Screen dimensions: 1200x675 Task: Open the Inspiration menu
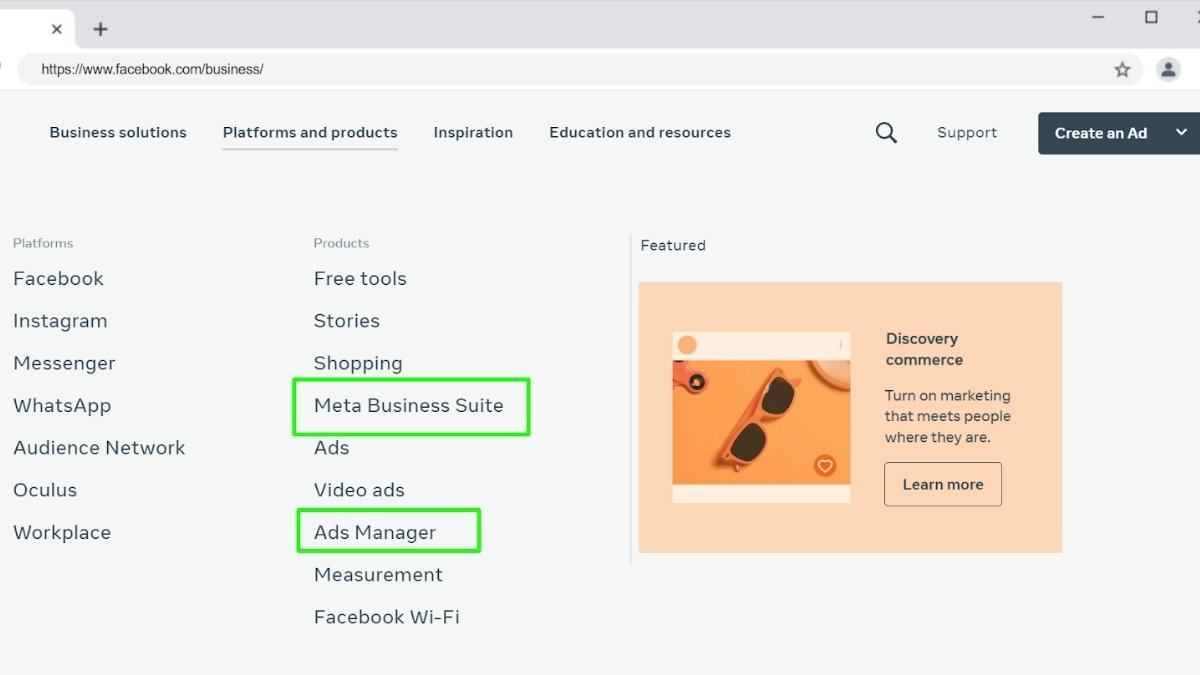click(473, 132)
